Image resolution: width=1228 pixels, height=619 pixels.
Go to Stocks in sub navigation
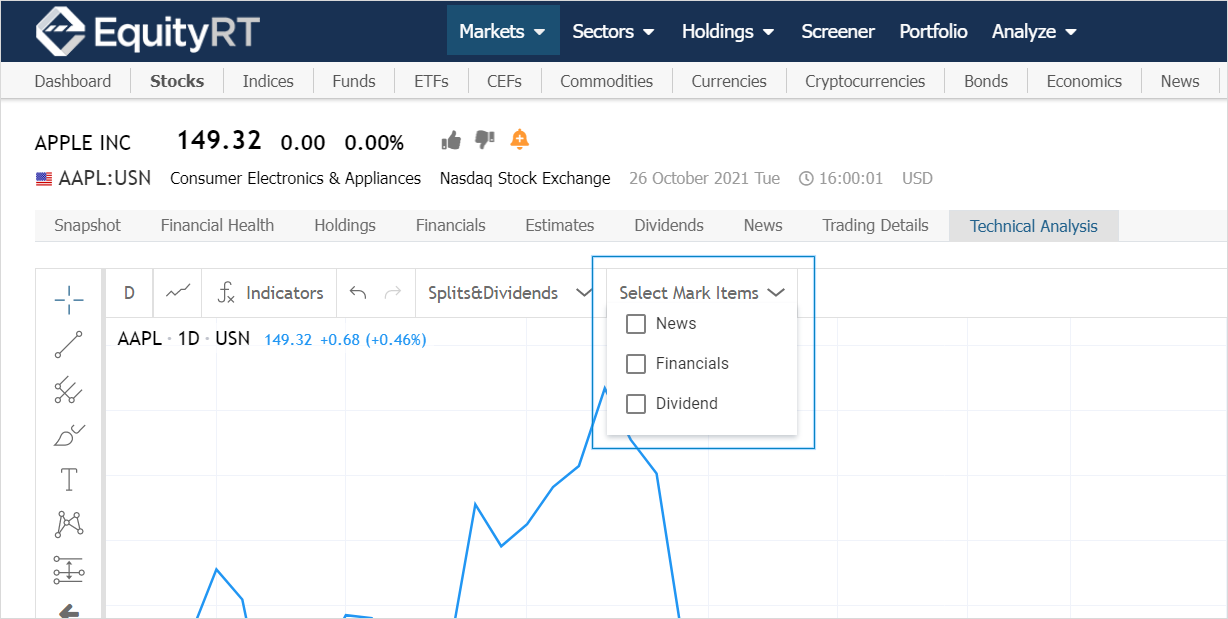click(x=177, y=81)
